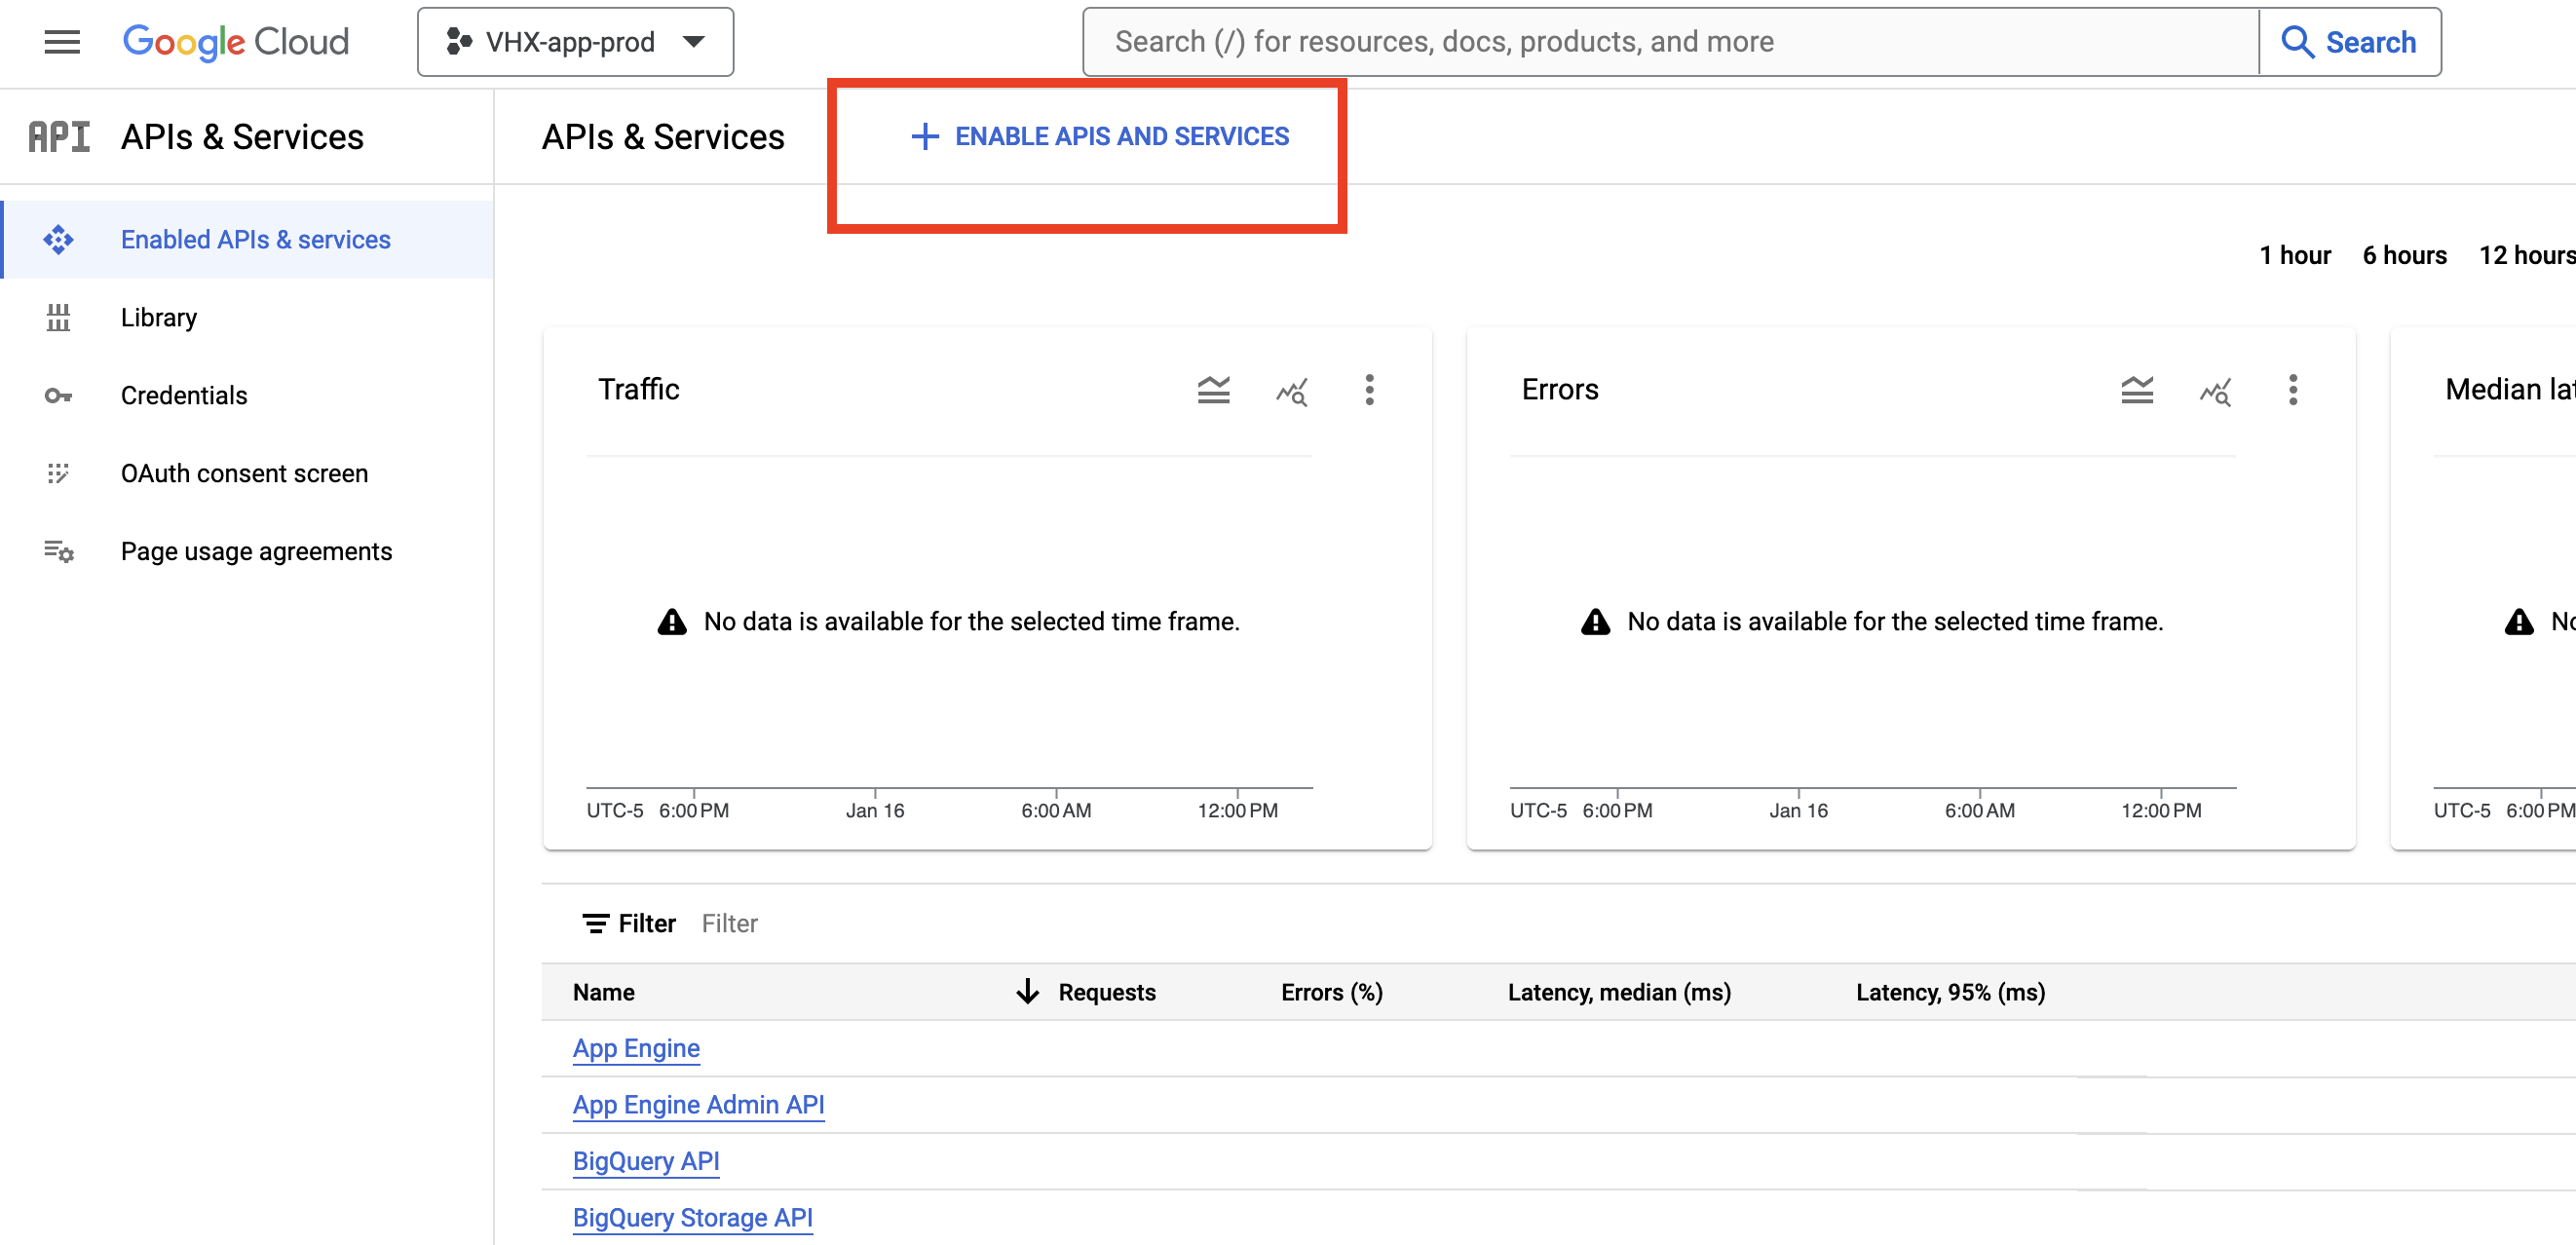Click the Search button

2349,42
